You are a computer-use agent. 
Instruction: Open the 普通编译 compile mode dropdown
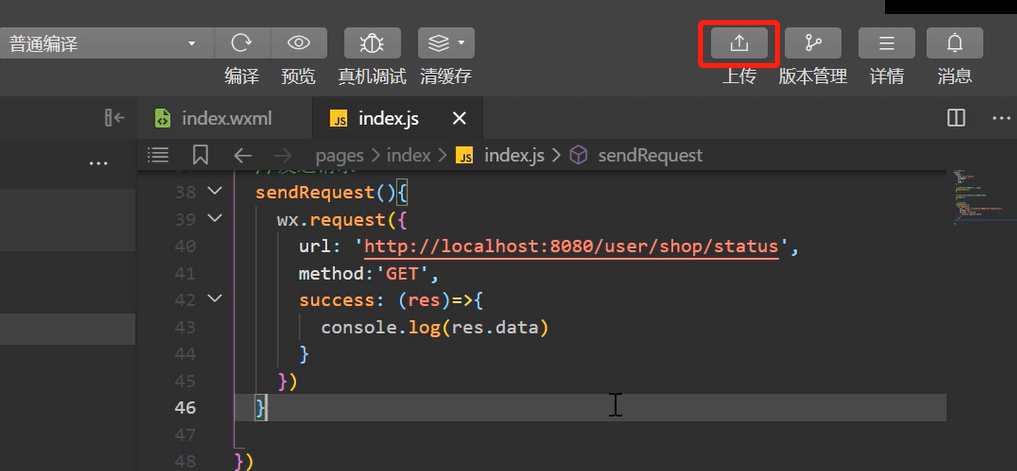[x=105, y=44]
